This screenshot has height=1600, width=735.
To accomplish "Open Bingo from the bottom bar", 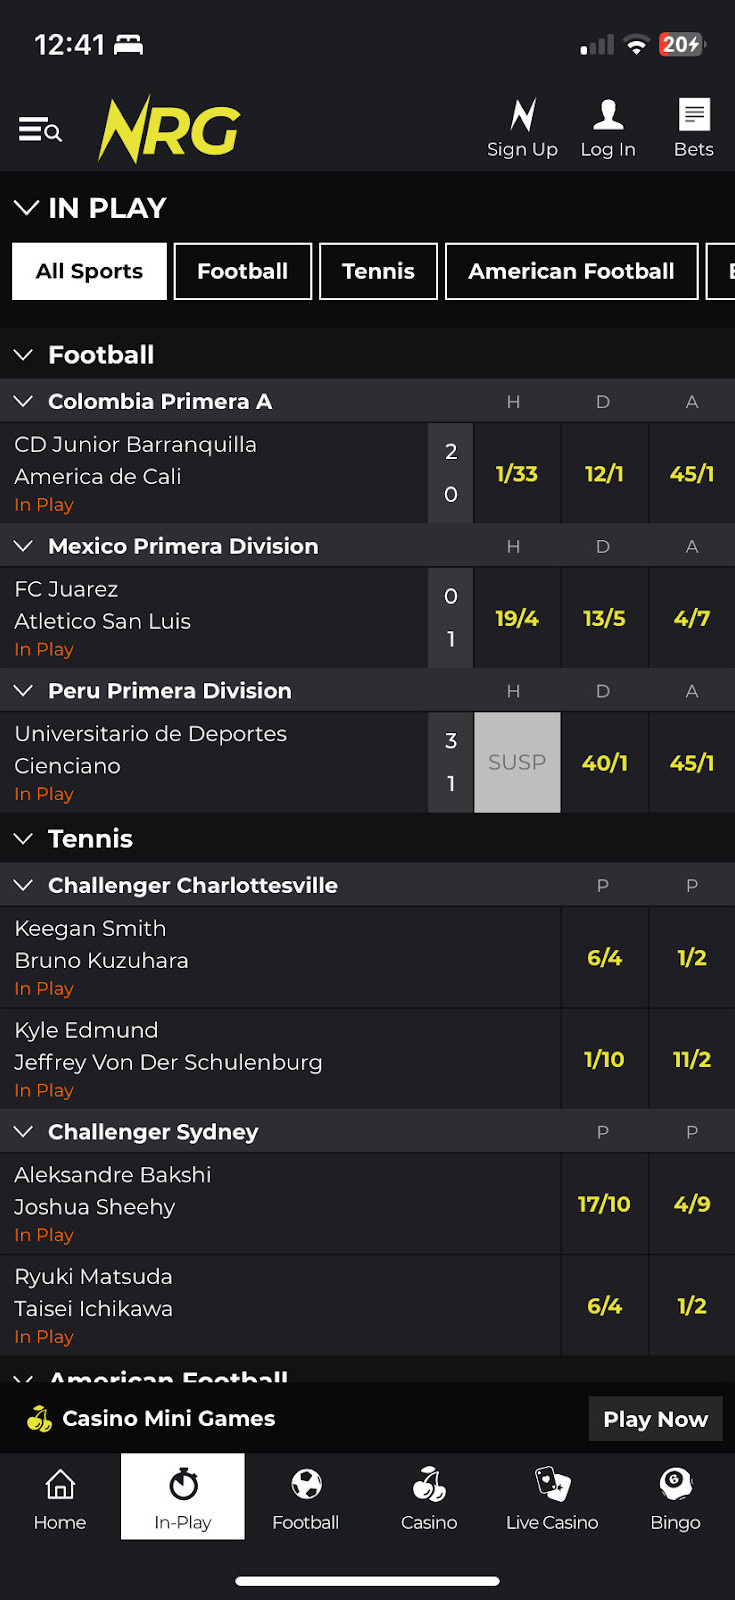I will [x=675, y=1498].
